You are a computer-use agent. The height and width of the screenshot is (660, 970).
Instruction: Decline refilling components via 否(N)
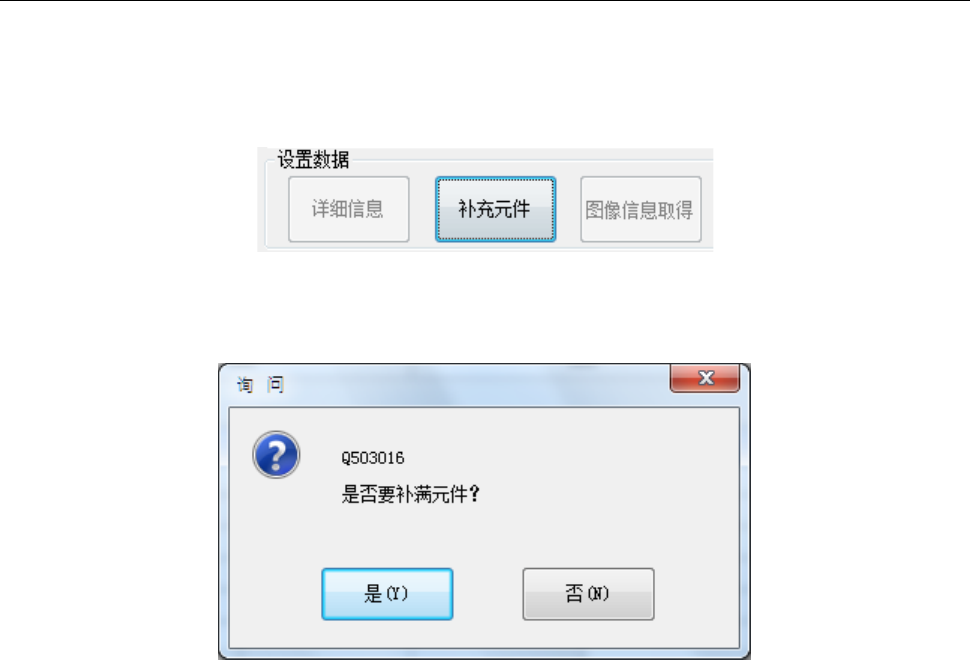pyautogui.click(x=588, y=594)
